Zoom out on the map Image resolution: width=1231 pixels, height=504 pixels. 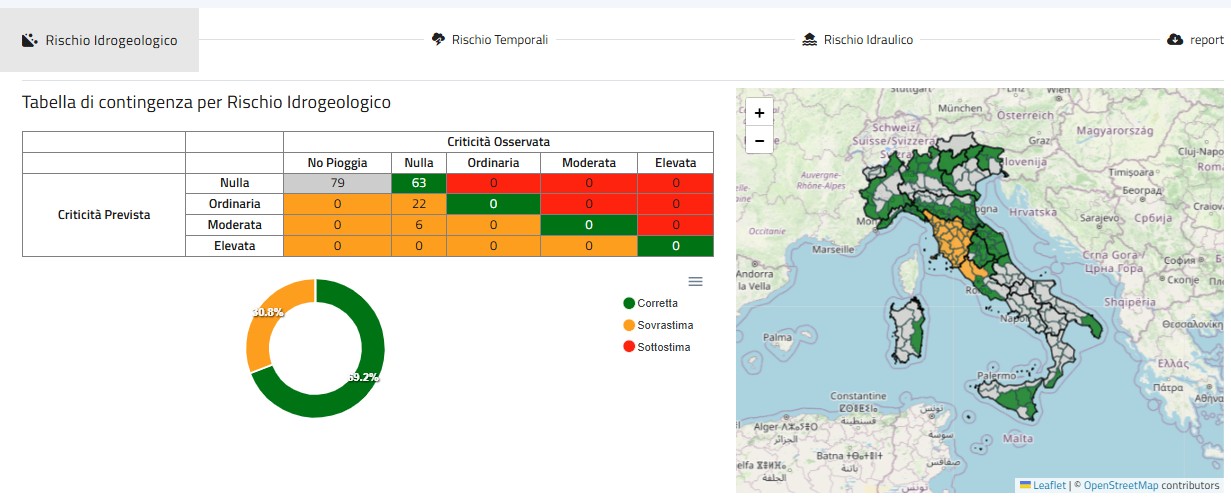759,141
